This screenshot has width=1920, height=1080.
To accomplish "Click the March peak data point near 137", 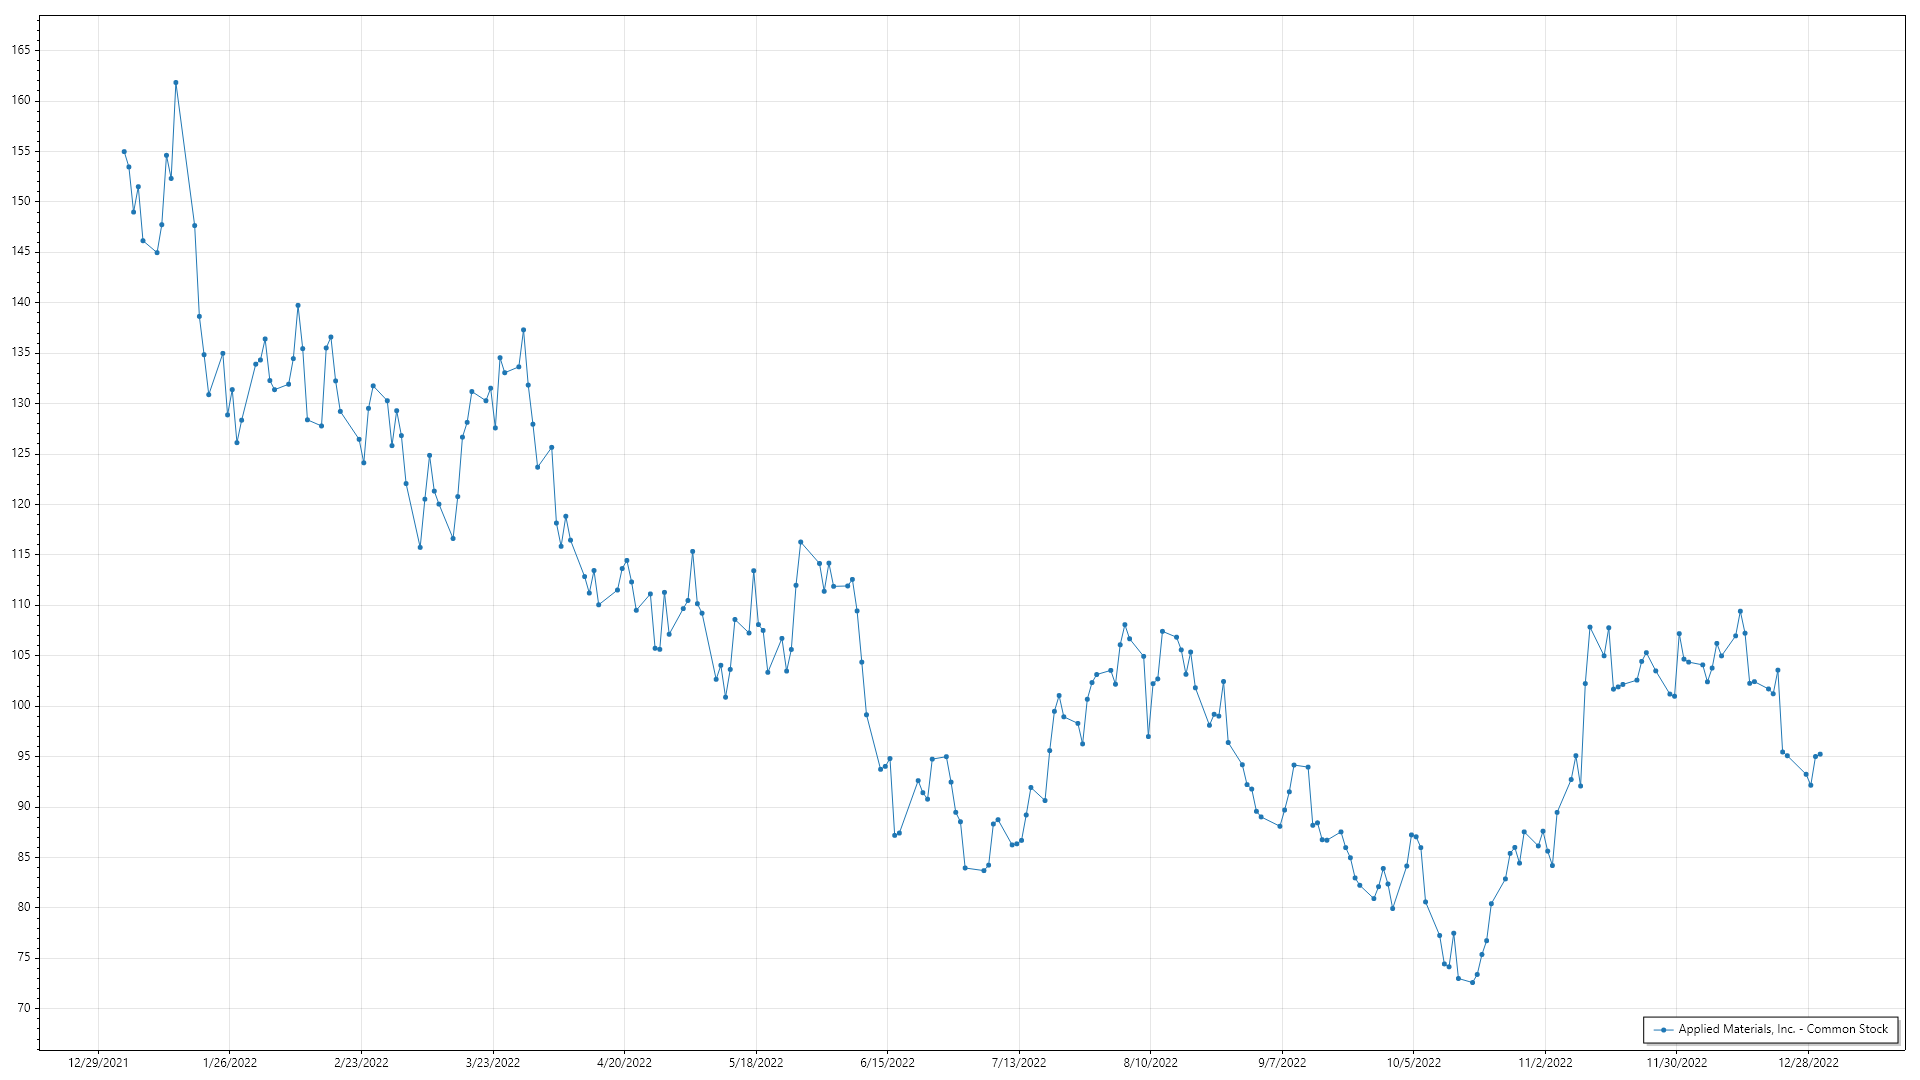I will (x=523, y=330).
